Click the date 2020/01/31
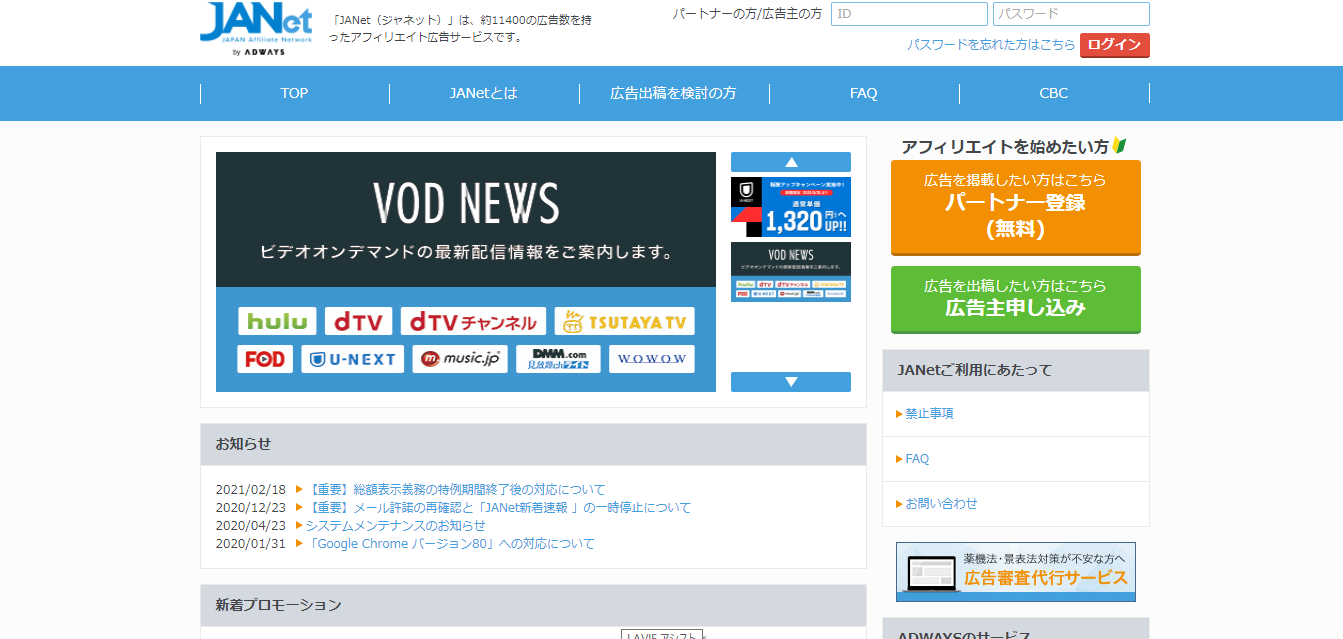Viewport: 1343px width, 639px height. pyautogui.click(x=251, y=543)
